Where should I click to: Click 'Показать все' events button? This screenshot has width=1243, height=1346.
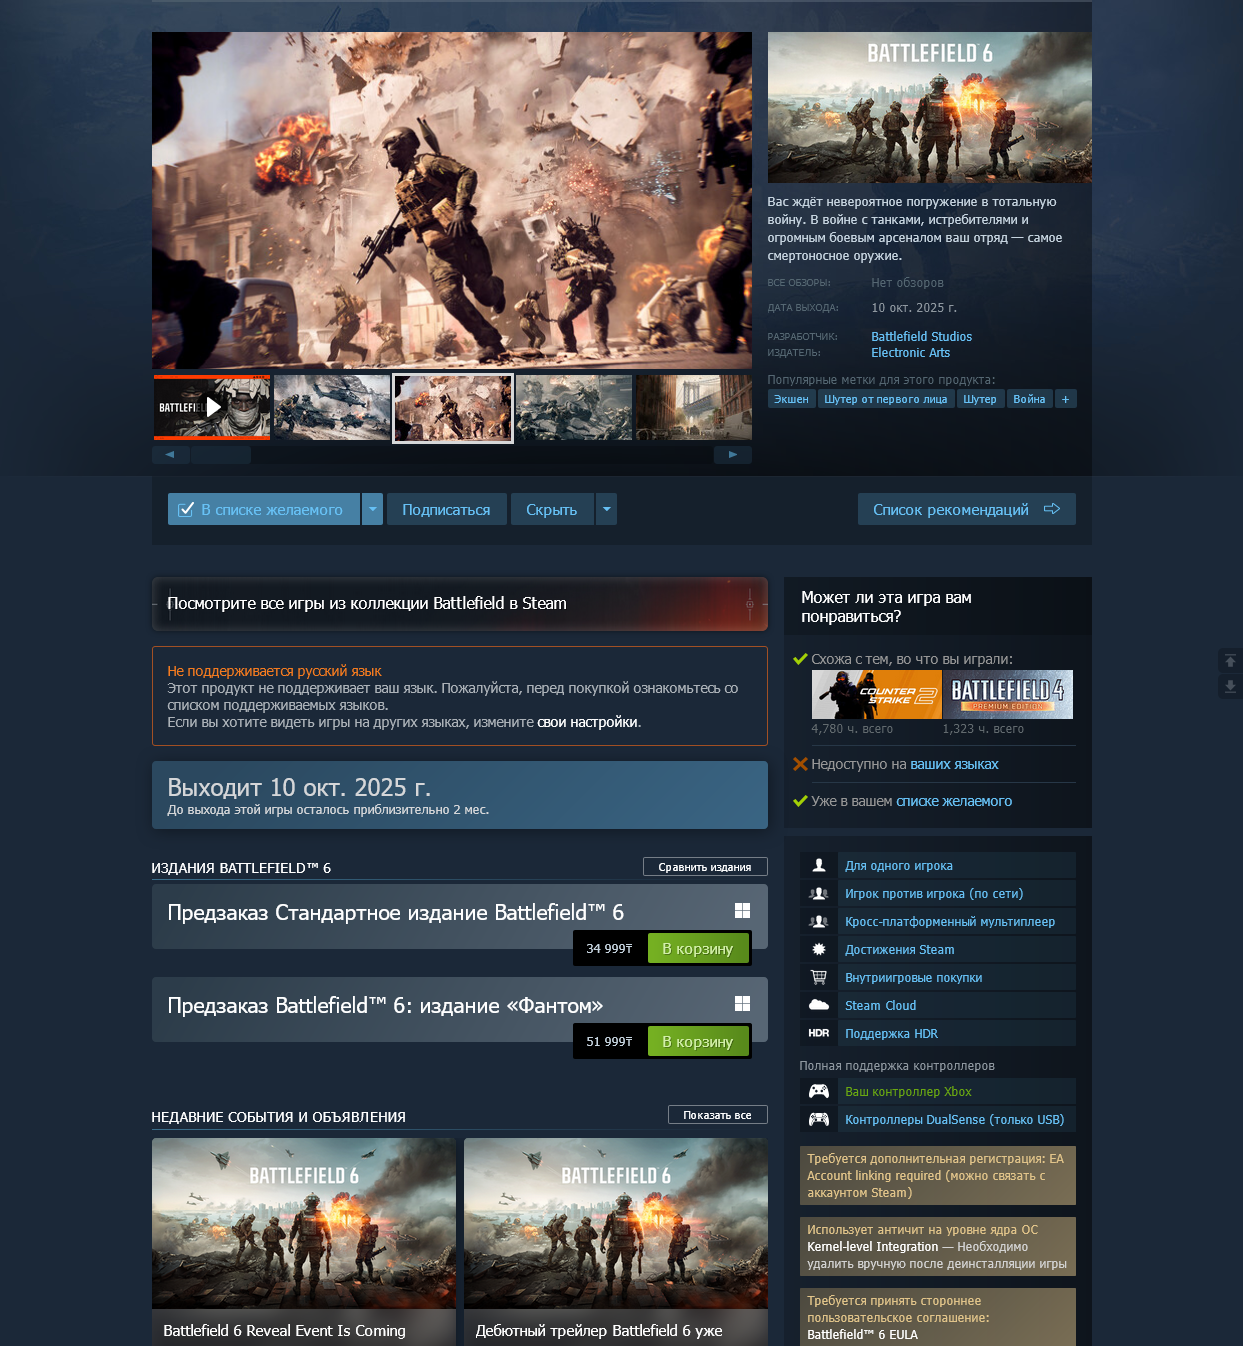click(717, 1115)
